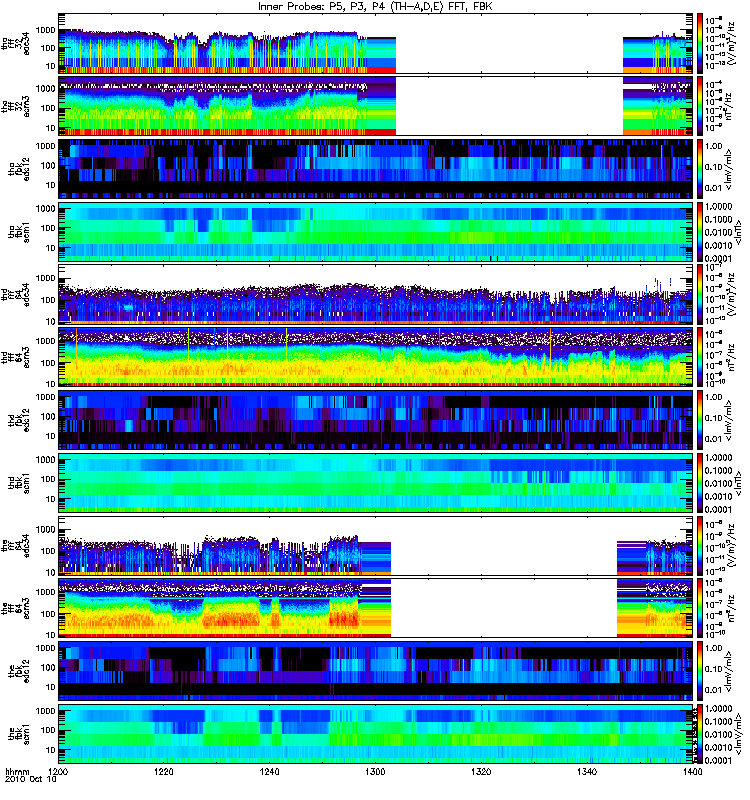Select the thd fbk scm1 filter bank panel
The width and height of the screenshot is (750, 800).
click(x=376, y=483)
